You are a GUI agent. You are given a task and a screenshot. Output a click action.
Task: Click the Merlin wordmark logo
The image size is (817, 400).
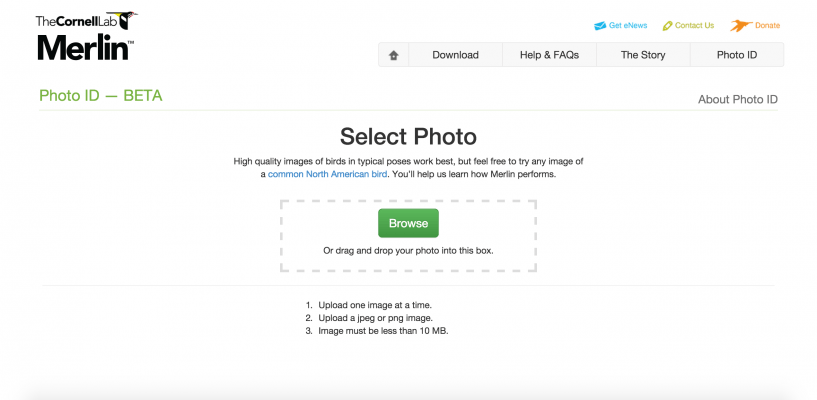point(84,46)
